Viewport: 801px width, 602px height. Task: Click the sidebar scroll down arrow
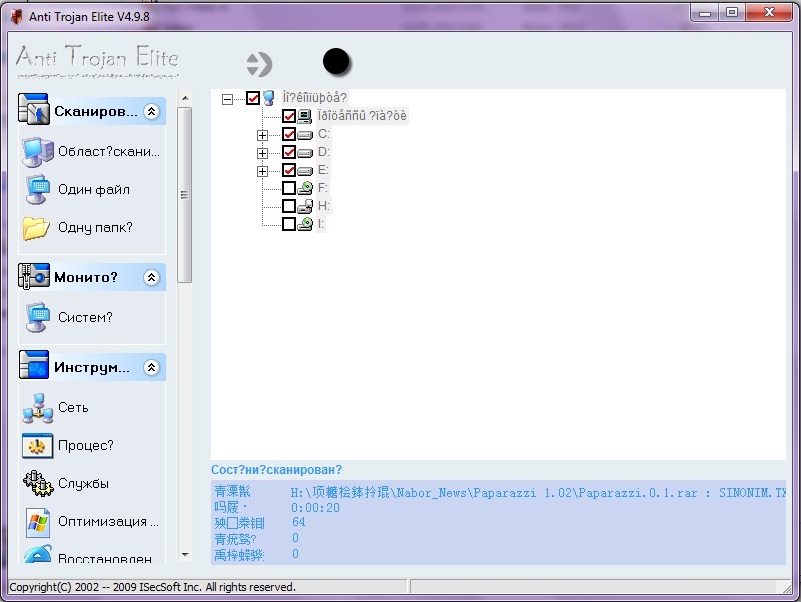tap(184, 554)
